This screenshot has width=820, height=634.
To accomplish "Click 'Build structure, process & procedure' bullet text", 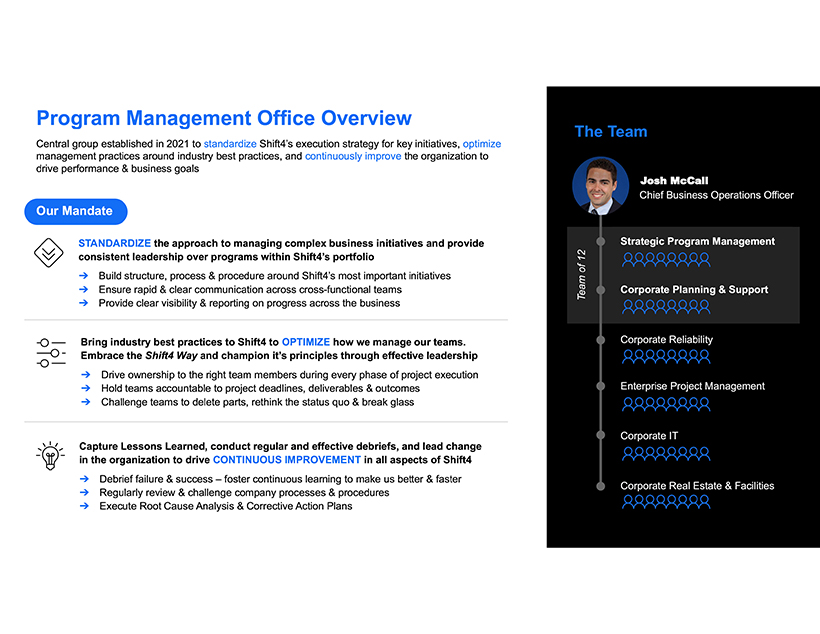I will click(x=275, y=276).
